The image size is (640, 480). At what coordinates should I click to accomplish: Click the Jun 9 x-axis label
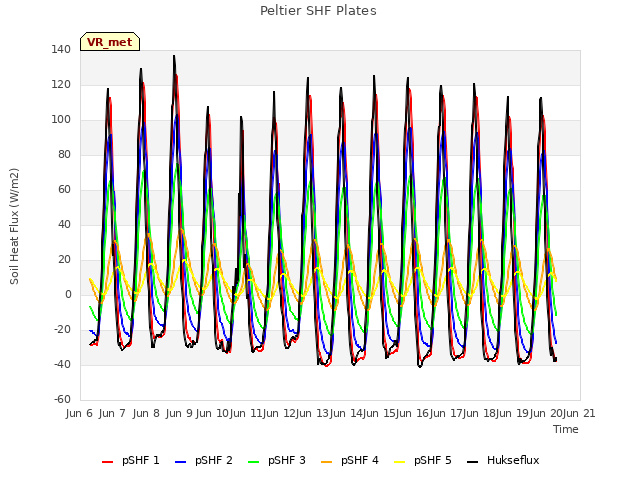(x=179, y=414)
